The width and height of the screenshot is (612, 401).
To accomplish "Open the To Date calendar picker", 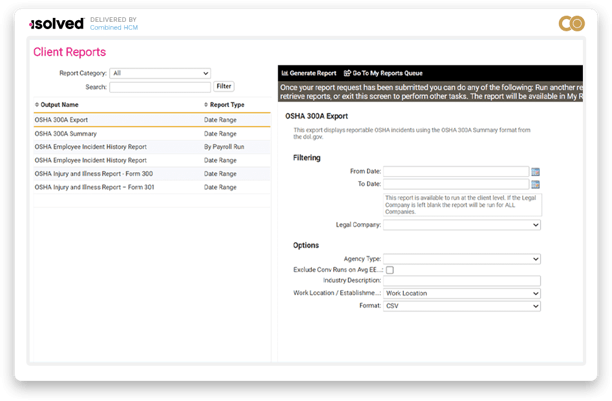I will [535, 184].
